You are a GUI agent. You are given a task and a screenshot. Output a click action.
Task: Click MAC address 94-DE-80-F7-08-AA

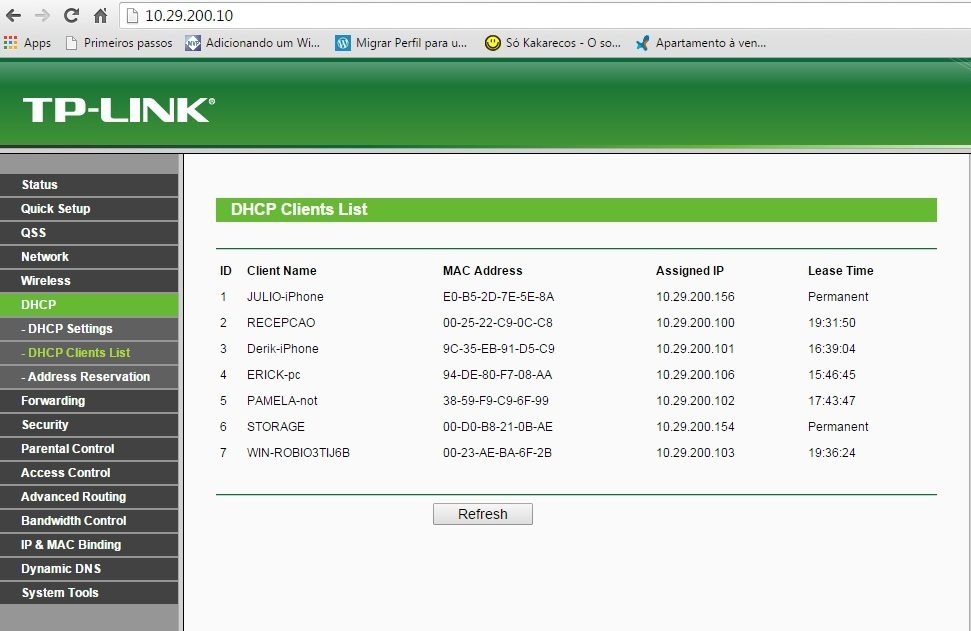497,375
